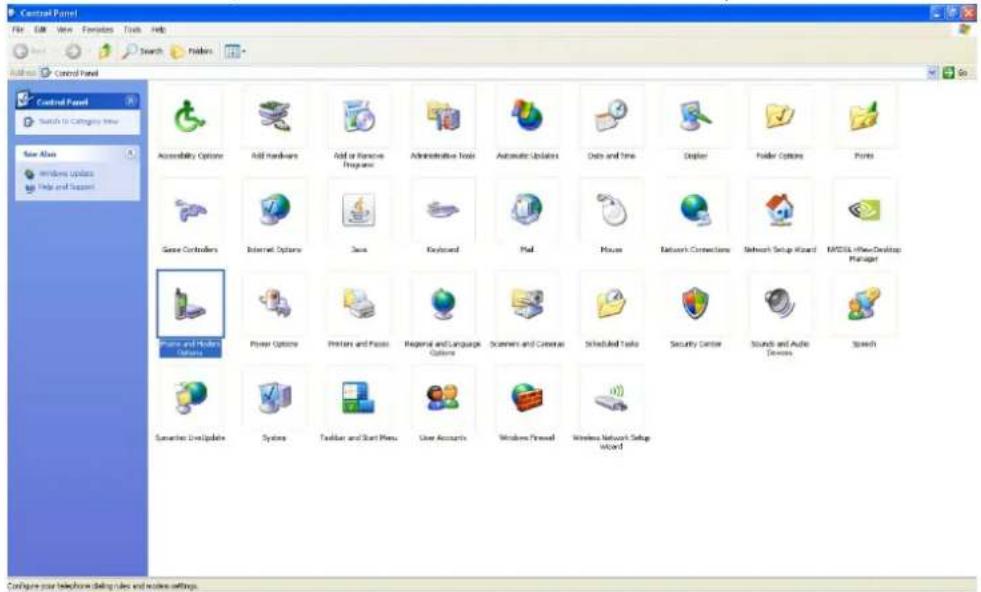Collapse the Control Panel sidebar section
This screenshot has width=981, height=592.
pos(130,101)
